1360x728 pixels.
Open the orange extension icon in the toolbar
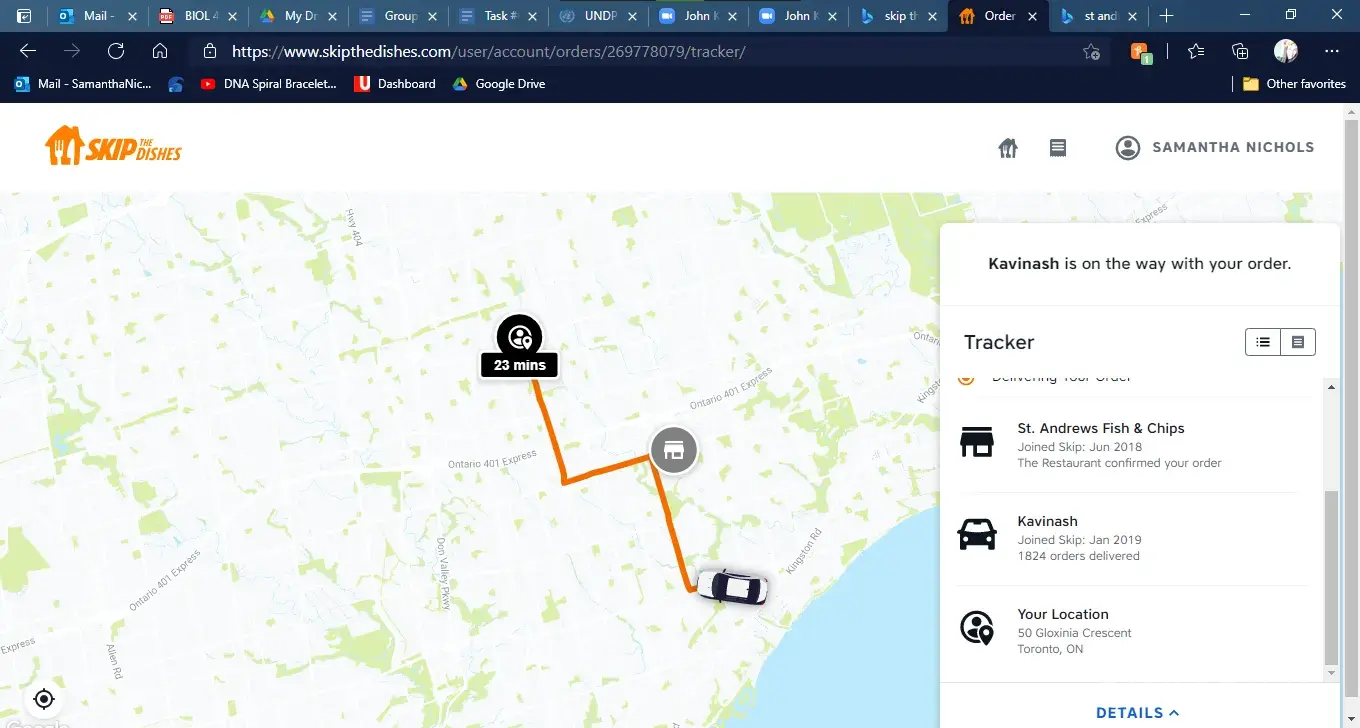tap(1141, 52)
